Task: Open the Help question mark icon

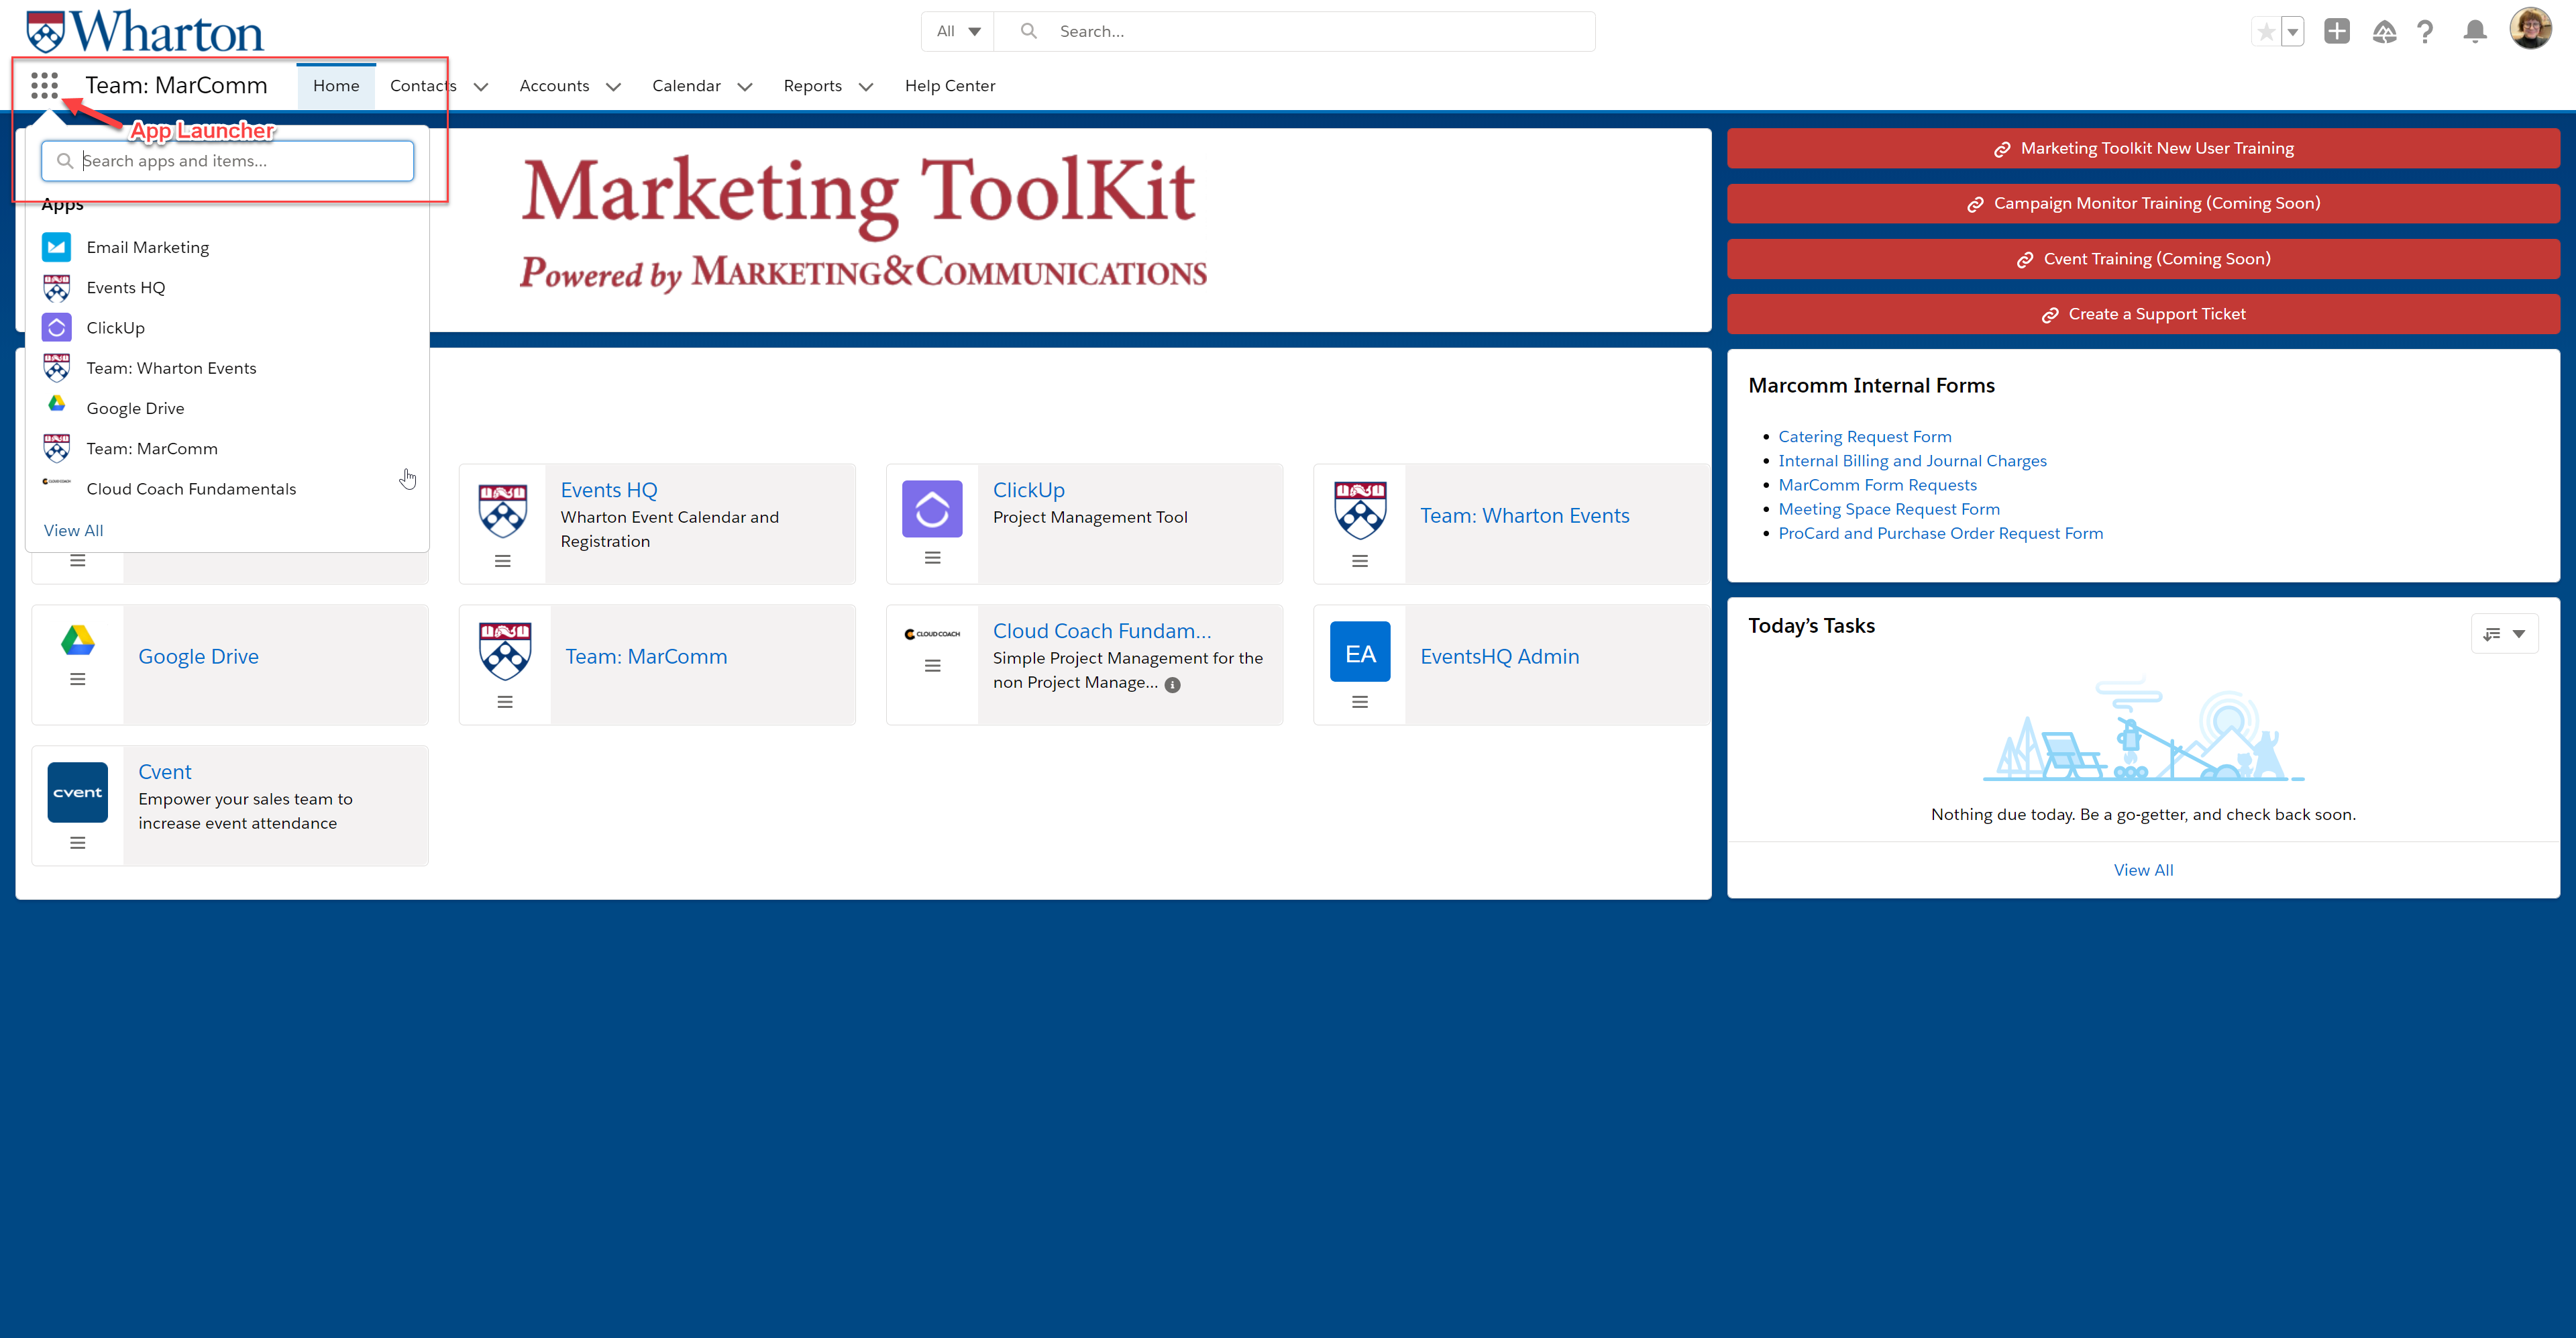Action: pos(2425,32)
